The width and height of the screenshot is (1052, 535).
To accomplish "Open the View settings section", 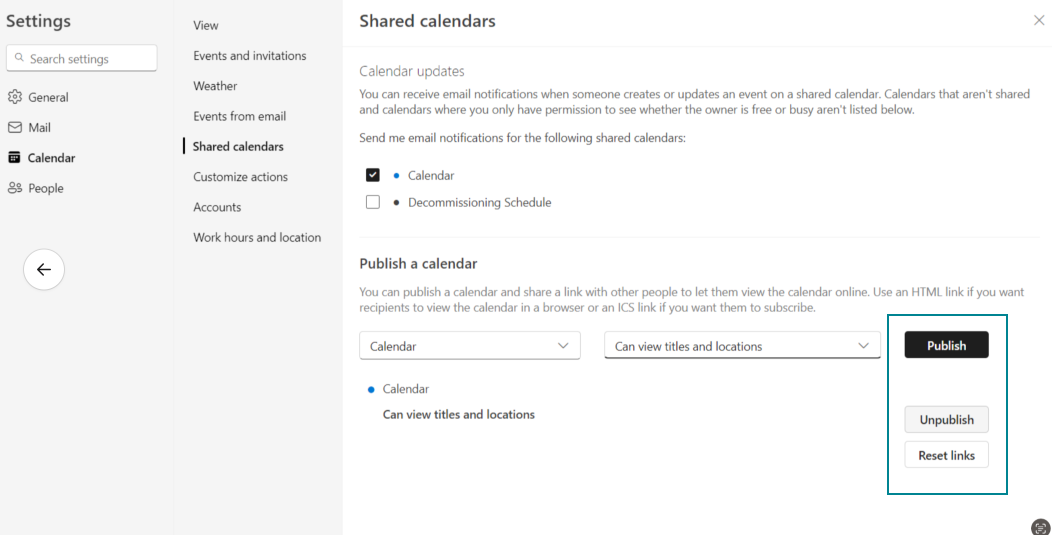I will pyautogui.click(x=206, y=25).
